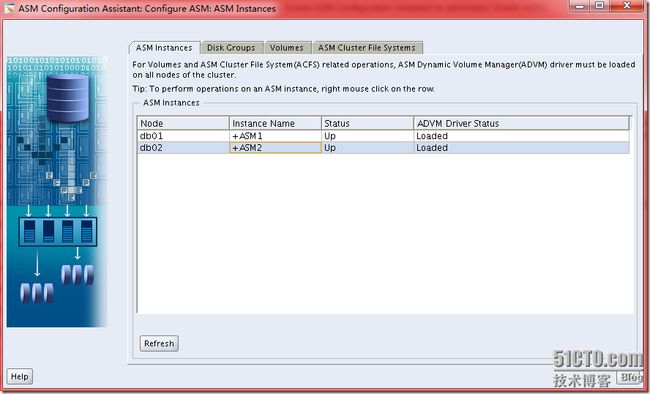This screenshot has width=650, height=394.
Task: Open the ASM Cluster File Systems tab
Action: point(367,48)
